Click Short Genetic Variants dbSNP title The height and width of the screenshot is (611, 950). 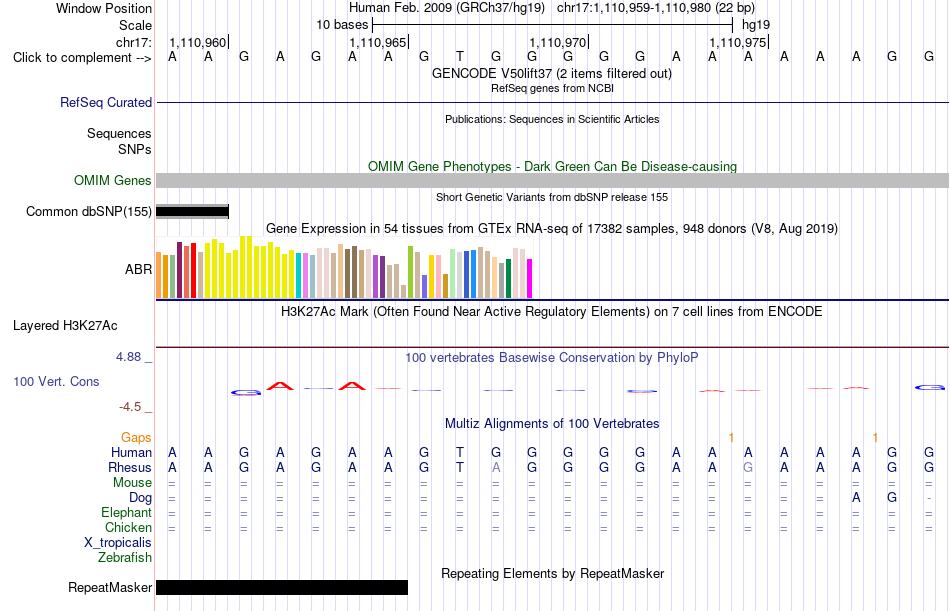pyautogui.click(x=552, y=197)
